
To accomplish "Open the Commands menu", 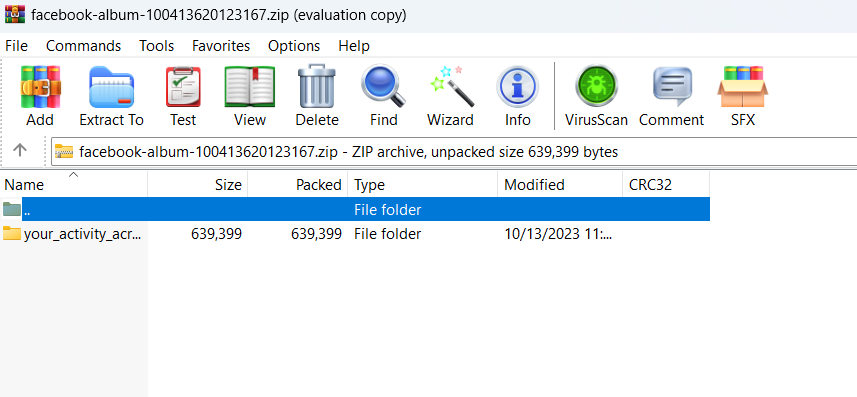I will [84, 46].
